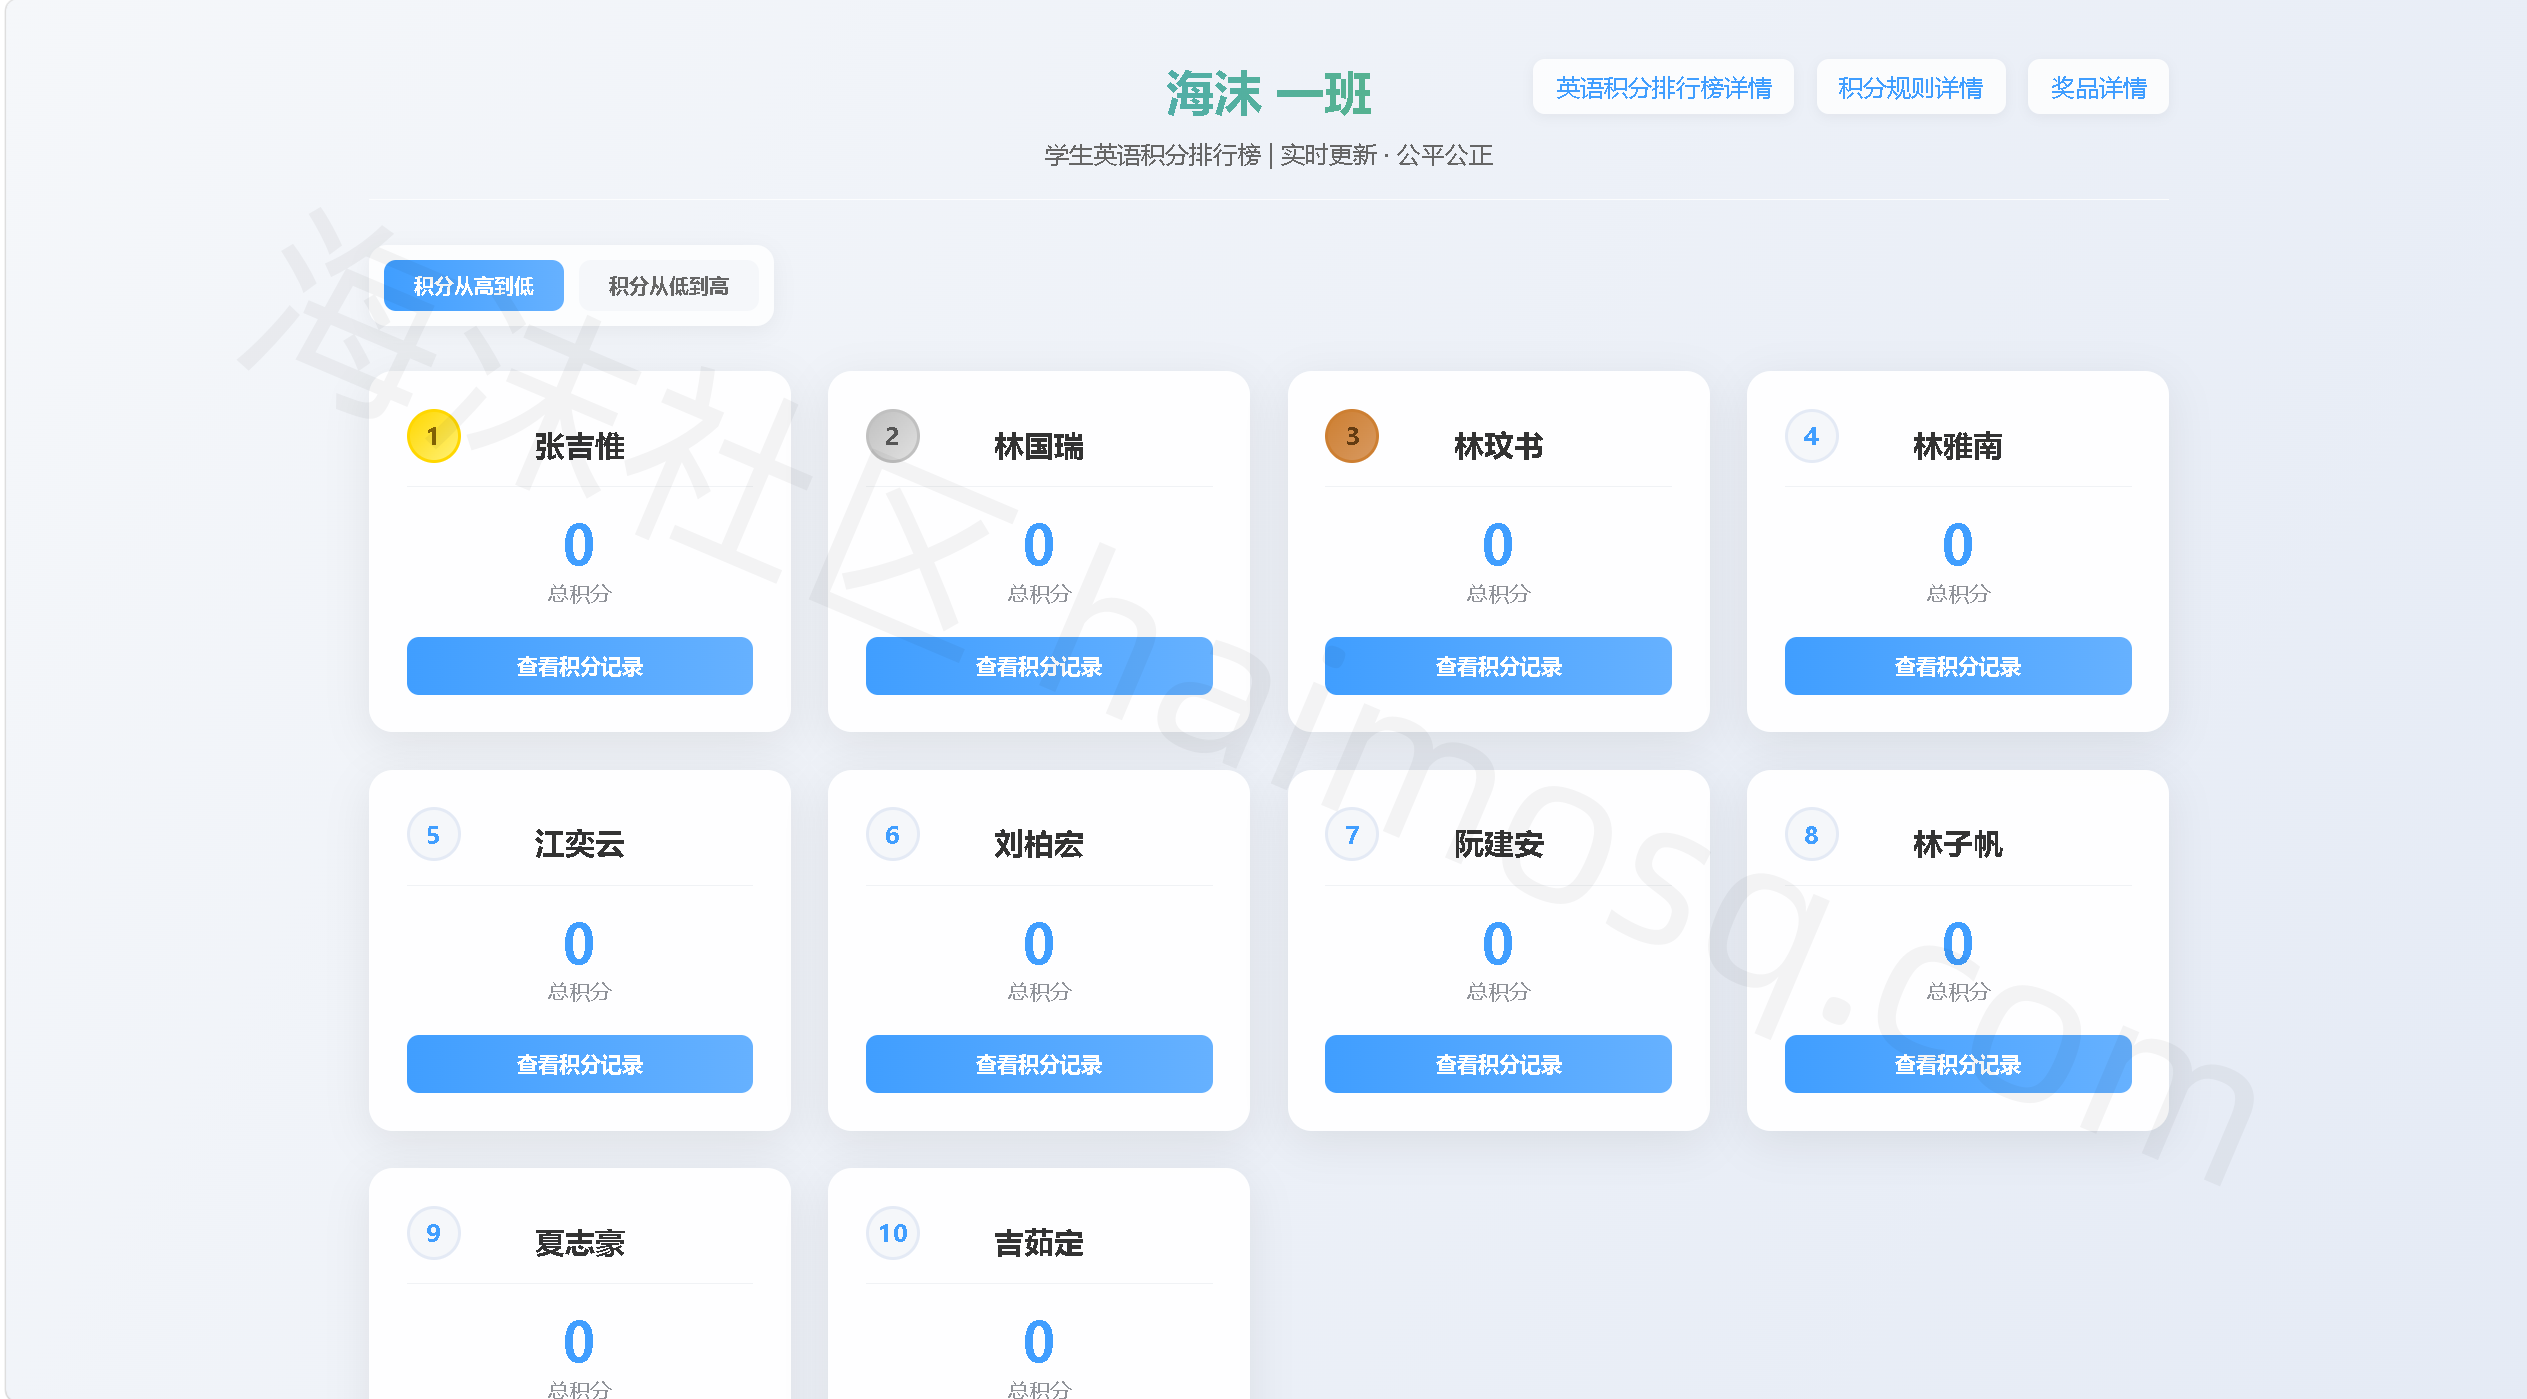2527x1399 pixels.
Task: Click the rank 5 badge
Action: (x=433, y=835)
